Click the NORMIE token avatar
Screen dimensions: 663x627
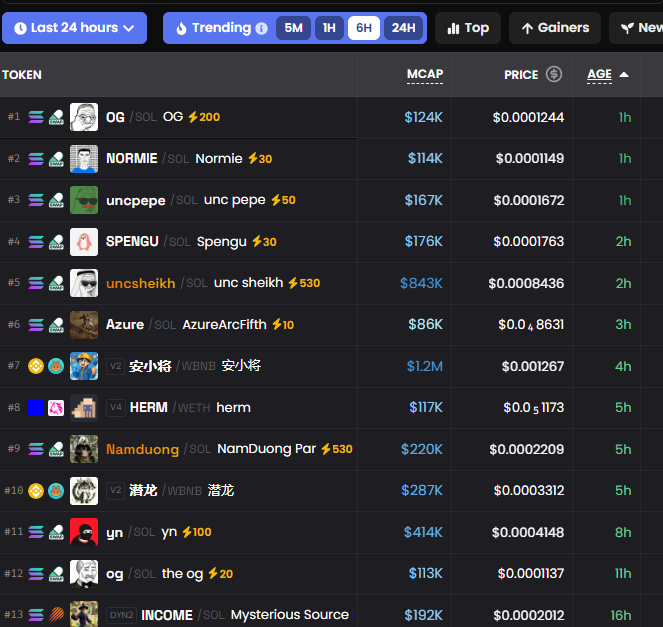(x=84, y=159)
